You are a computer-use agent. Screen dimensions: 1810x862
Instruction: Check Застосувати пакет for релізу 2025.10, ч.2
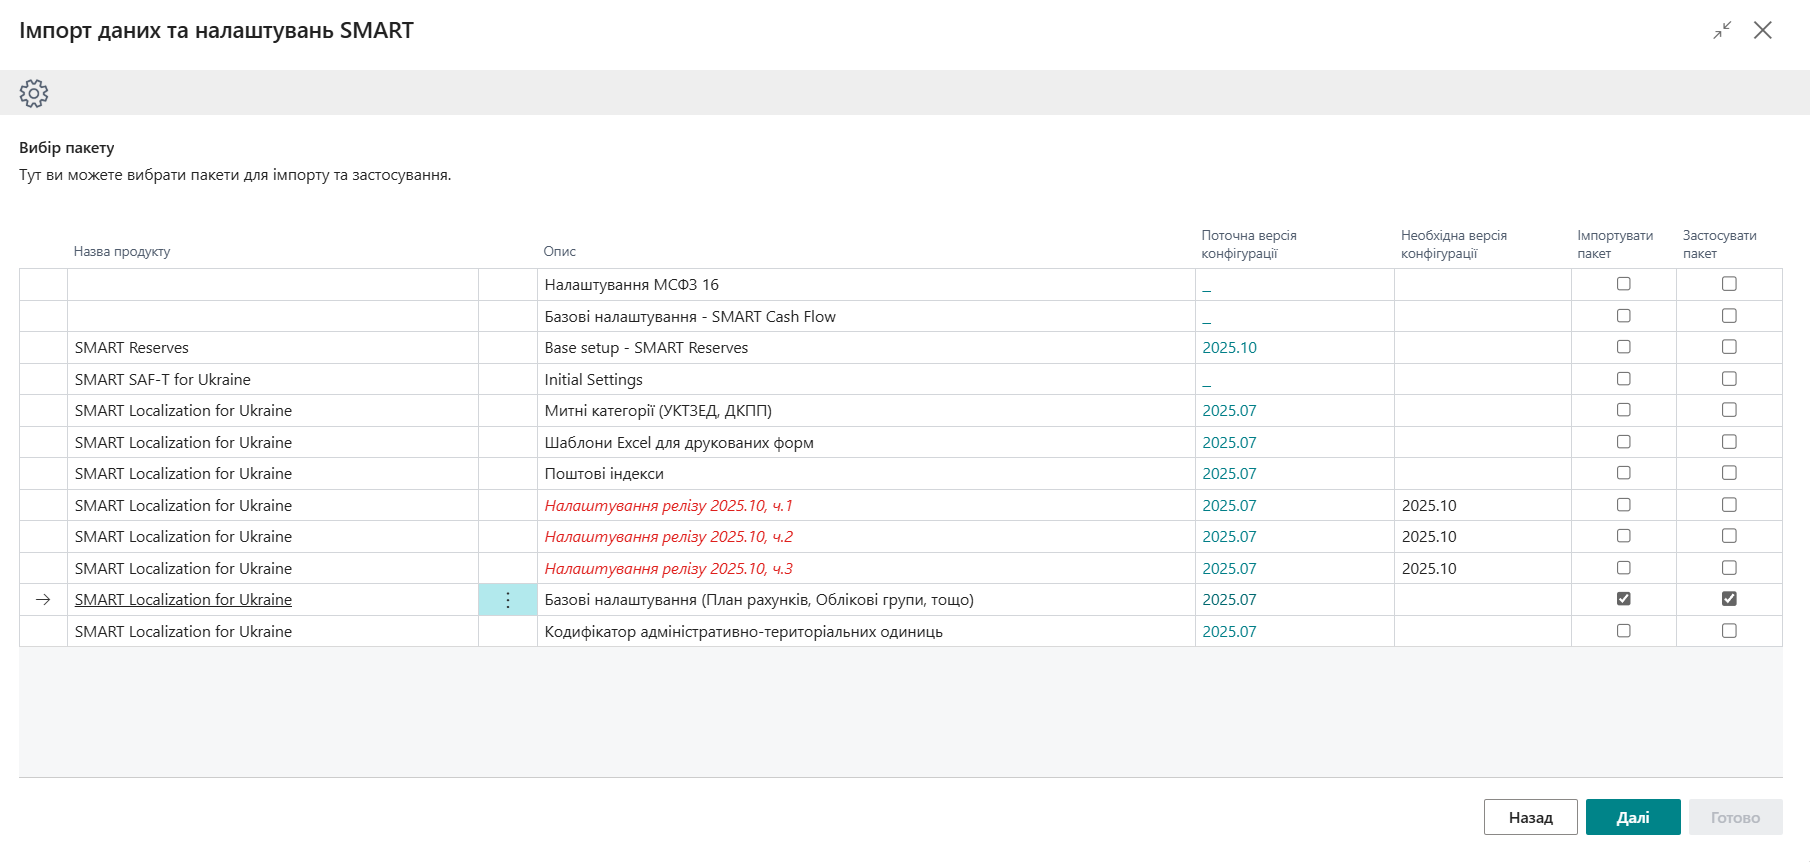(x=1729, y=536)
